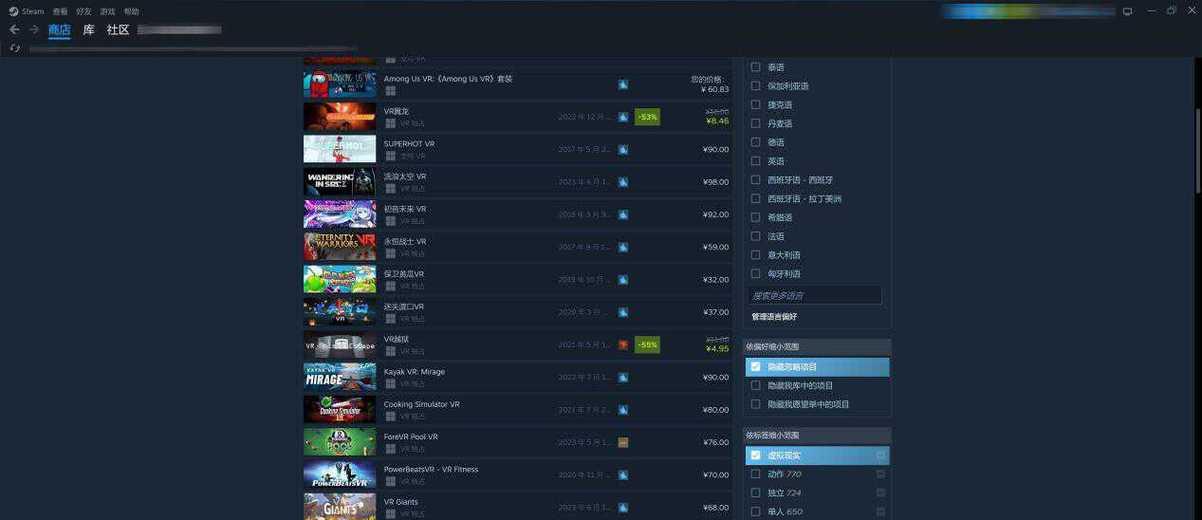Click the Steam logo menu
1202x520 pixels.
point(14,11)
